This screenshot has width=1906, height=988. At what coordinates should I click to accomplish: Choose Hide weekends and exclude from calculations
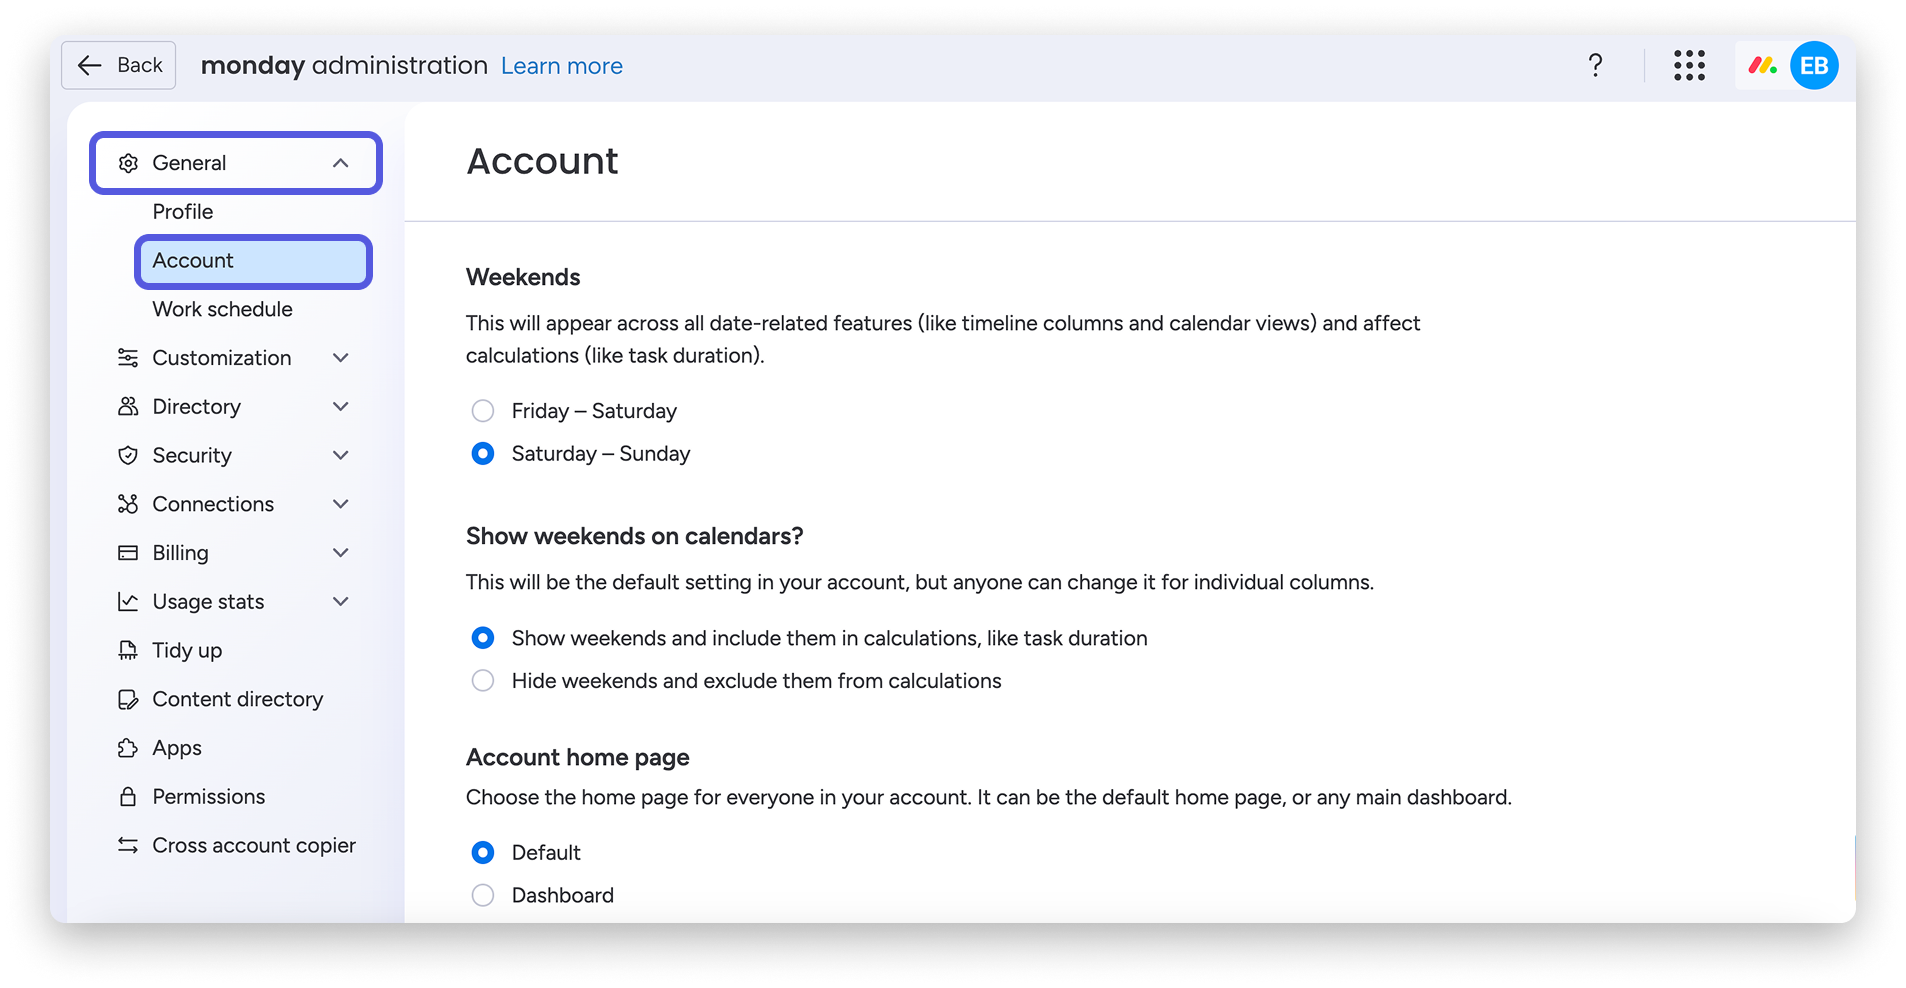[483, 680]
